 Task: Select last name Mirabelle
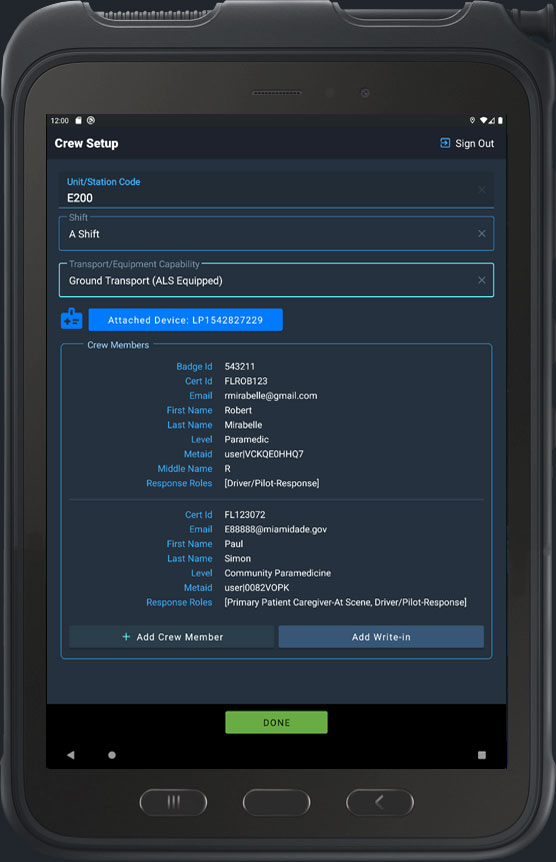click(243, 425)
